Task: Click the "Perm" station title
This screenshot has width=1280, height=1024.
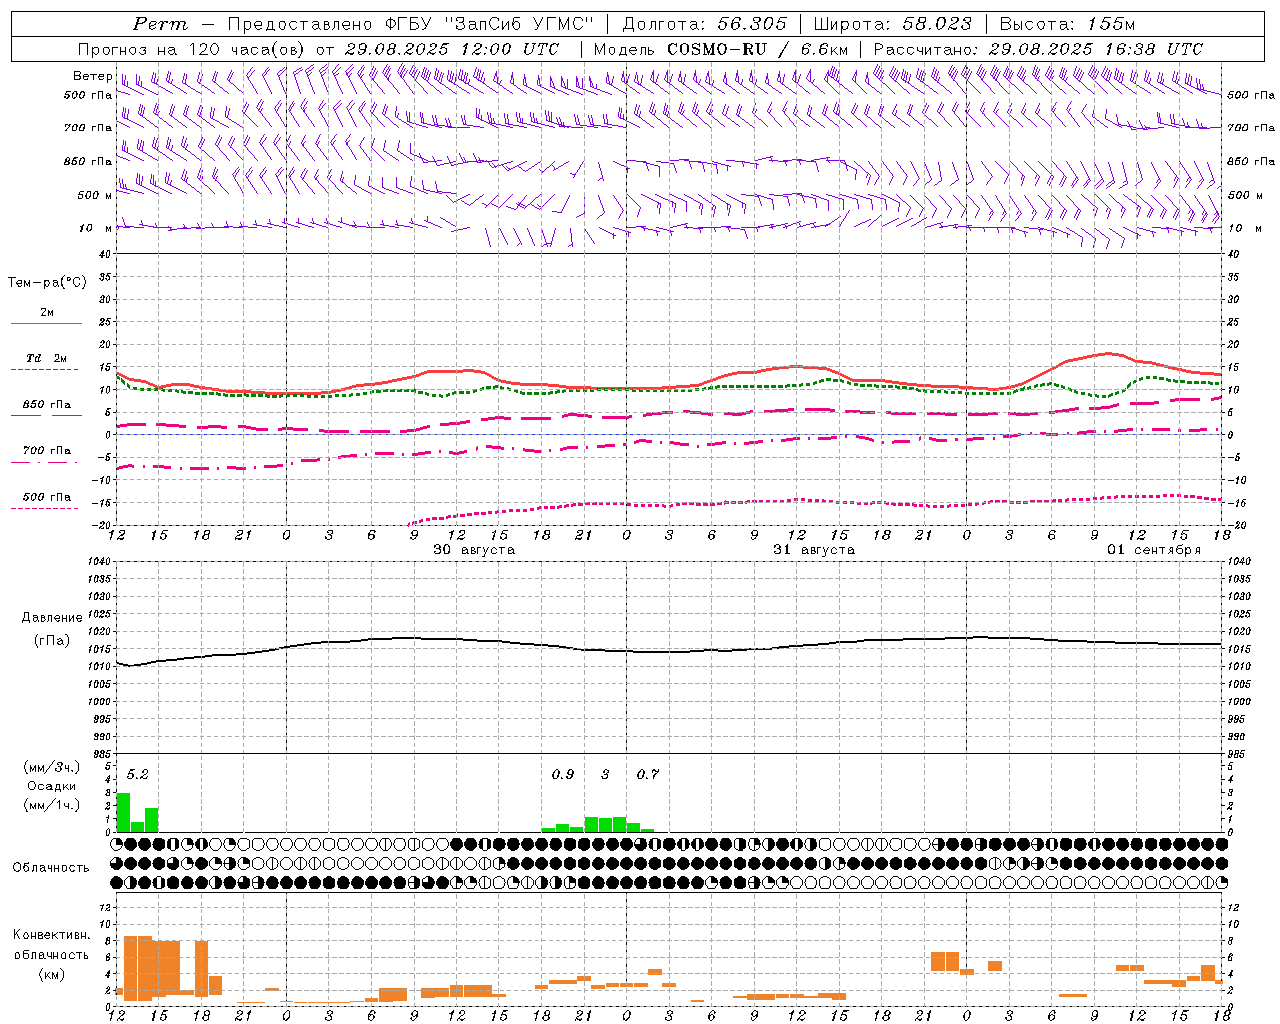Action: tap(161, 24)
